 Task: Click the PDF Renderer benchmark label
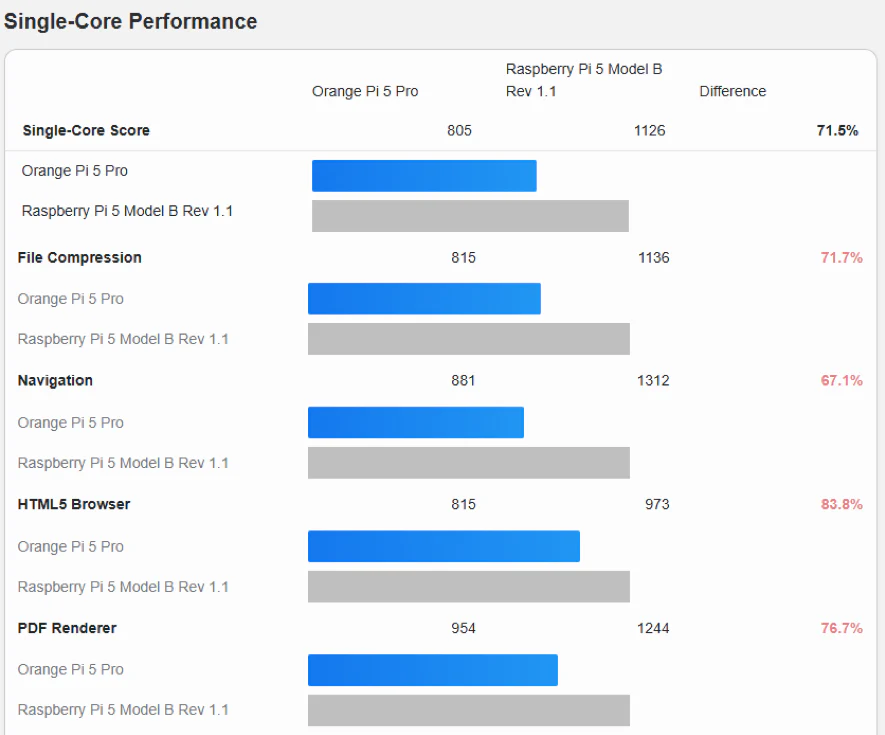[x=67, y=628]
